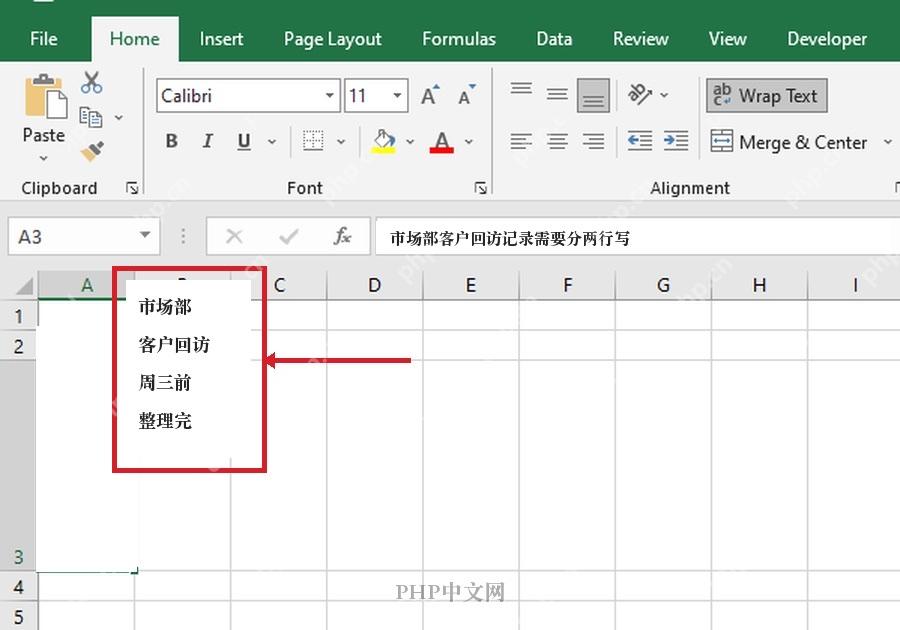The width and height of the screenshot is (900, 630).
Task: Select column F header
Action: (568, 285)
